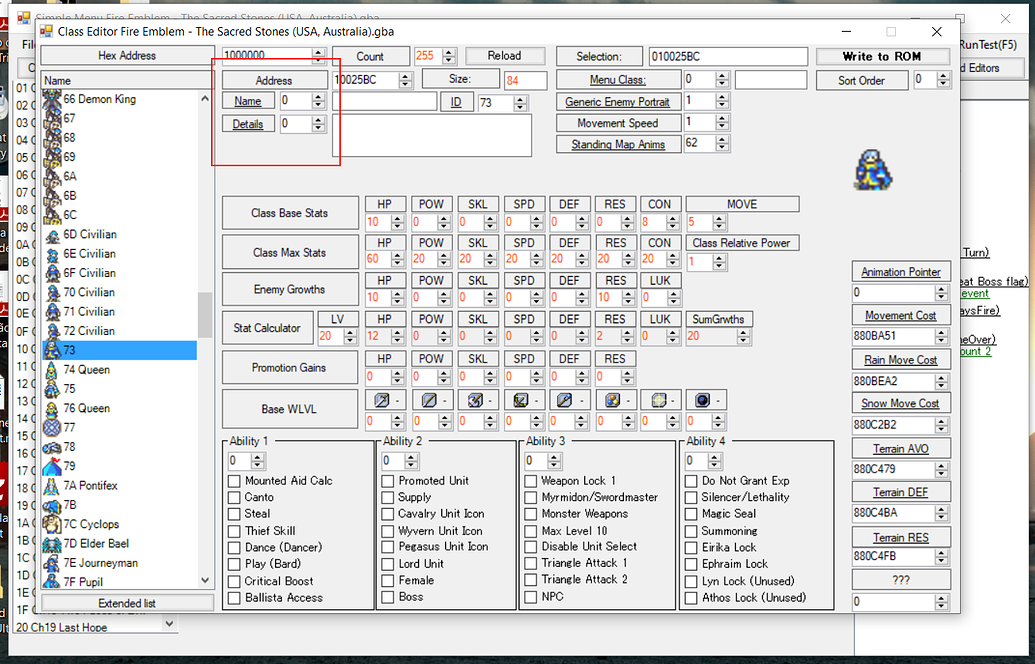This screenshot has height=664, width=1035.
Task: Click the standing map animation sprite preview
Action: (872, 170)
